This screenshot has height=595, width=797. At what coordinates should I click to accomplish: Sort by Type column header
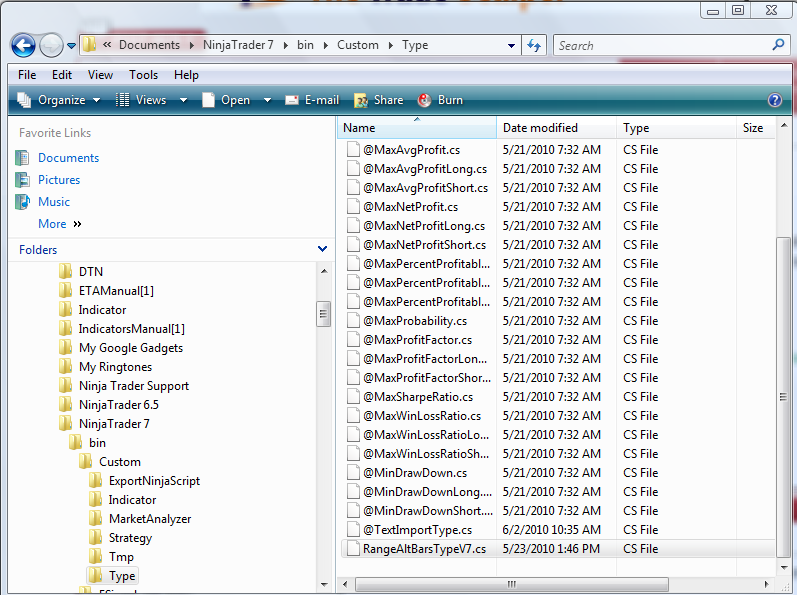coord(677,128)
